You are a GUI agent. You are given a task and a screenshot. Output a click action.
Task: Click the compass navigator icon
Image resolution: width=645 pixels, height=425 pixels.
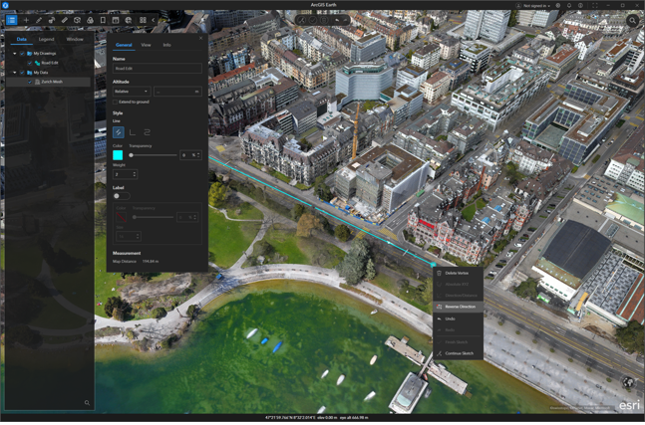pos(627,382)
